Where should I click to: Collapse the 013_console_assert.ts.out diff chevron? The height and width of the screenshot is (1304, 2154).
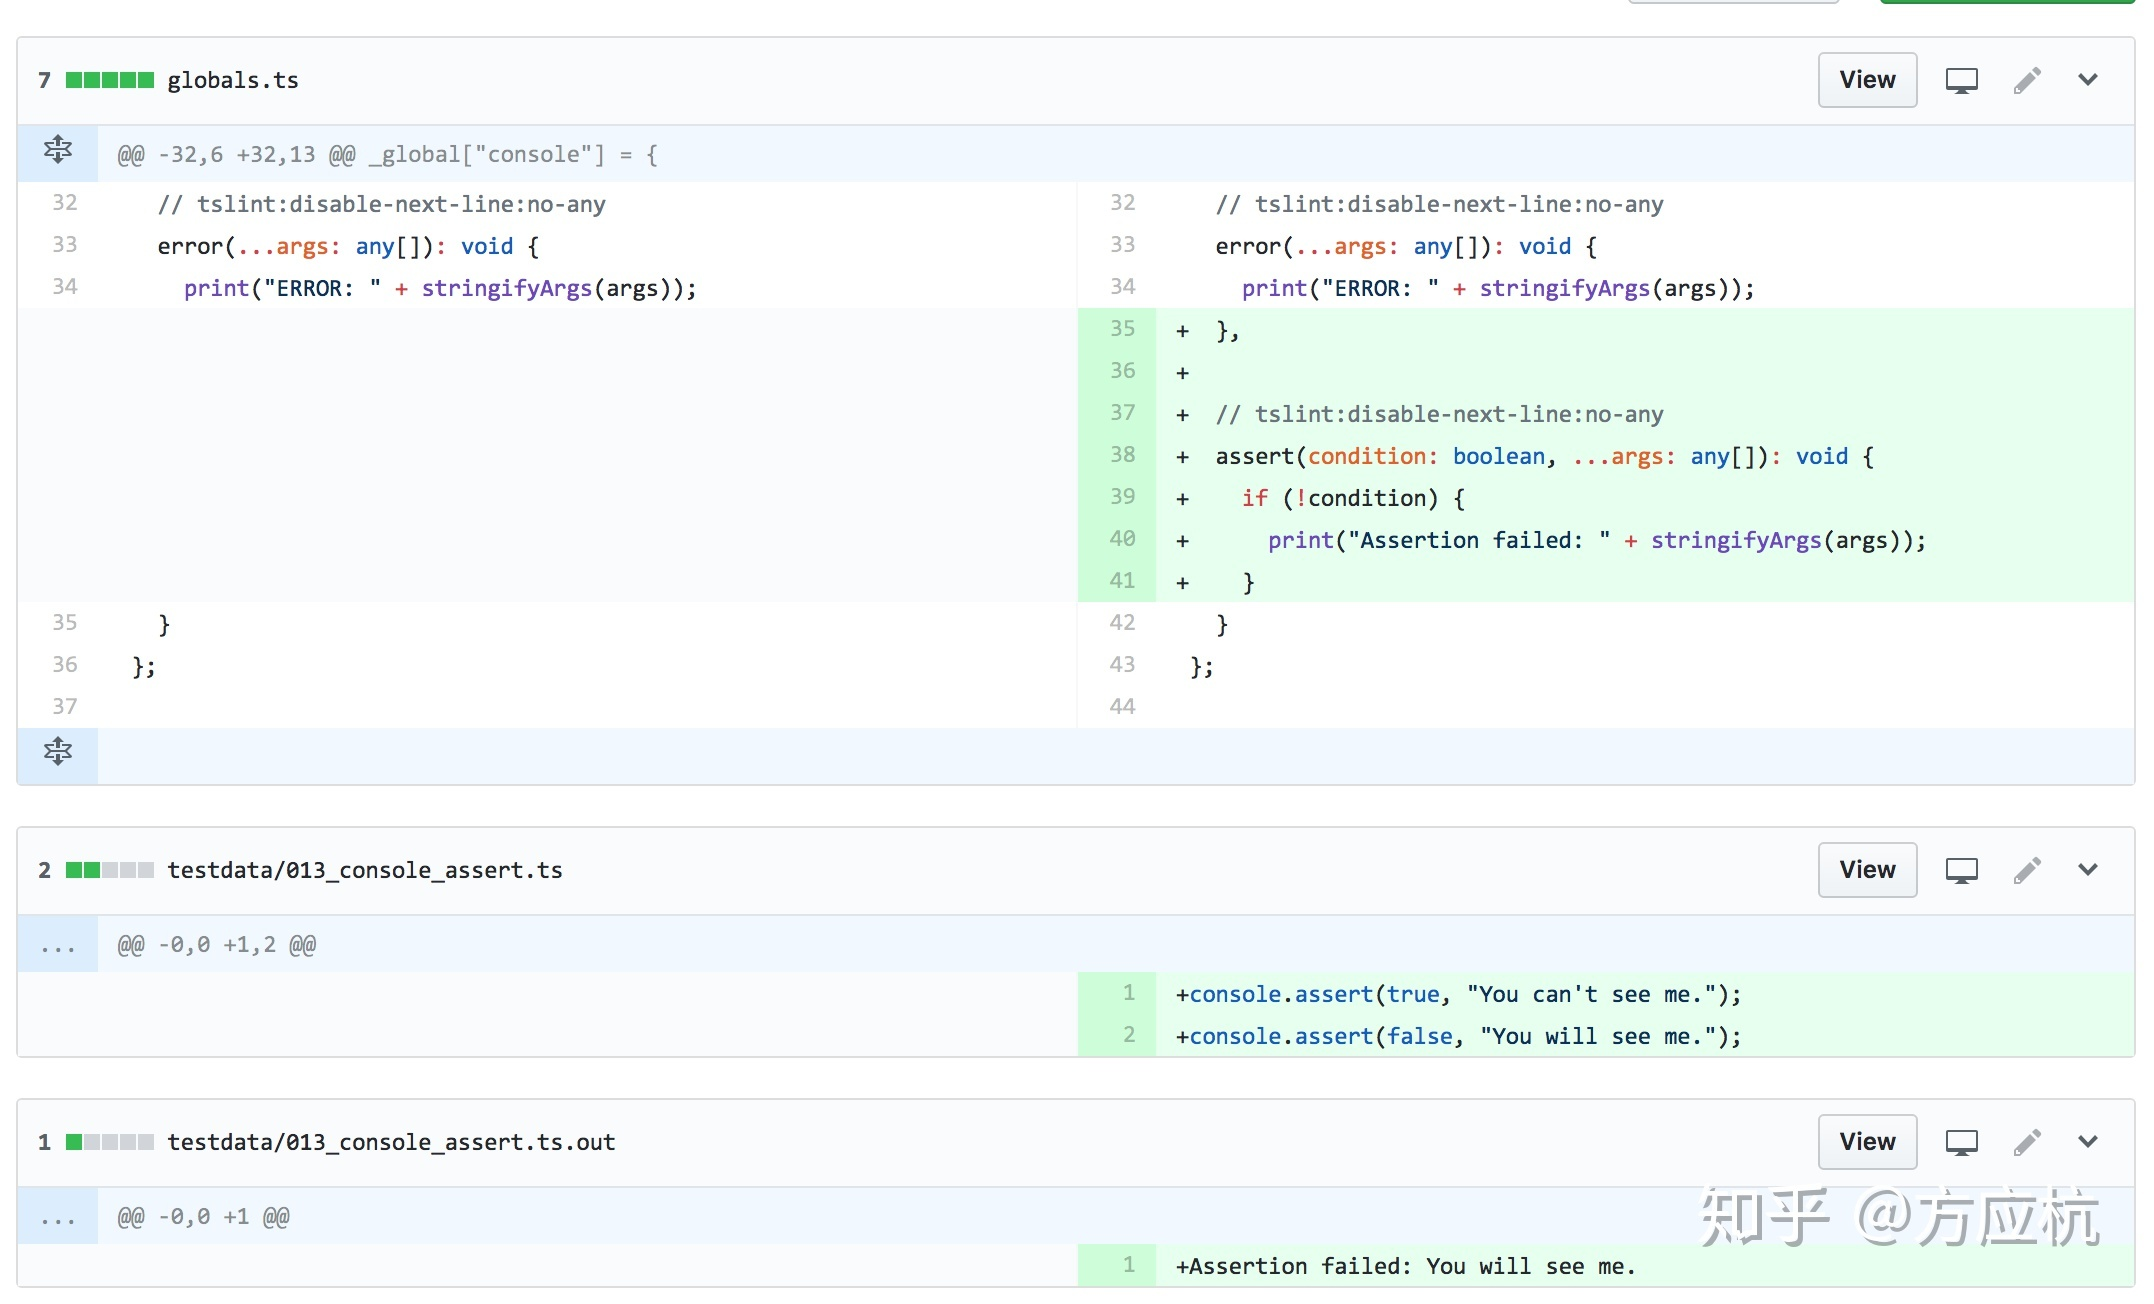click(2088, 1142)
